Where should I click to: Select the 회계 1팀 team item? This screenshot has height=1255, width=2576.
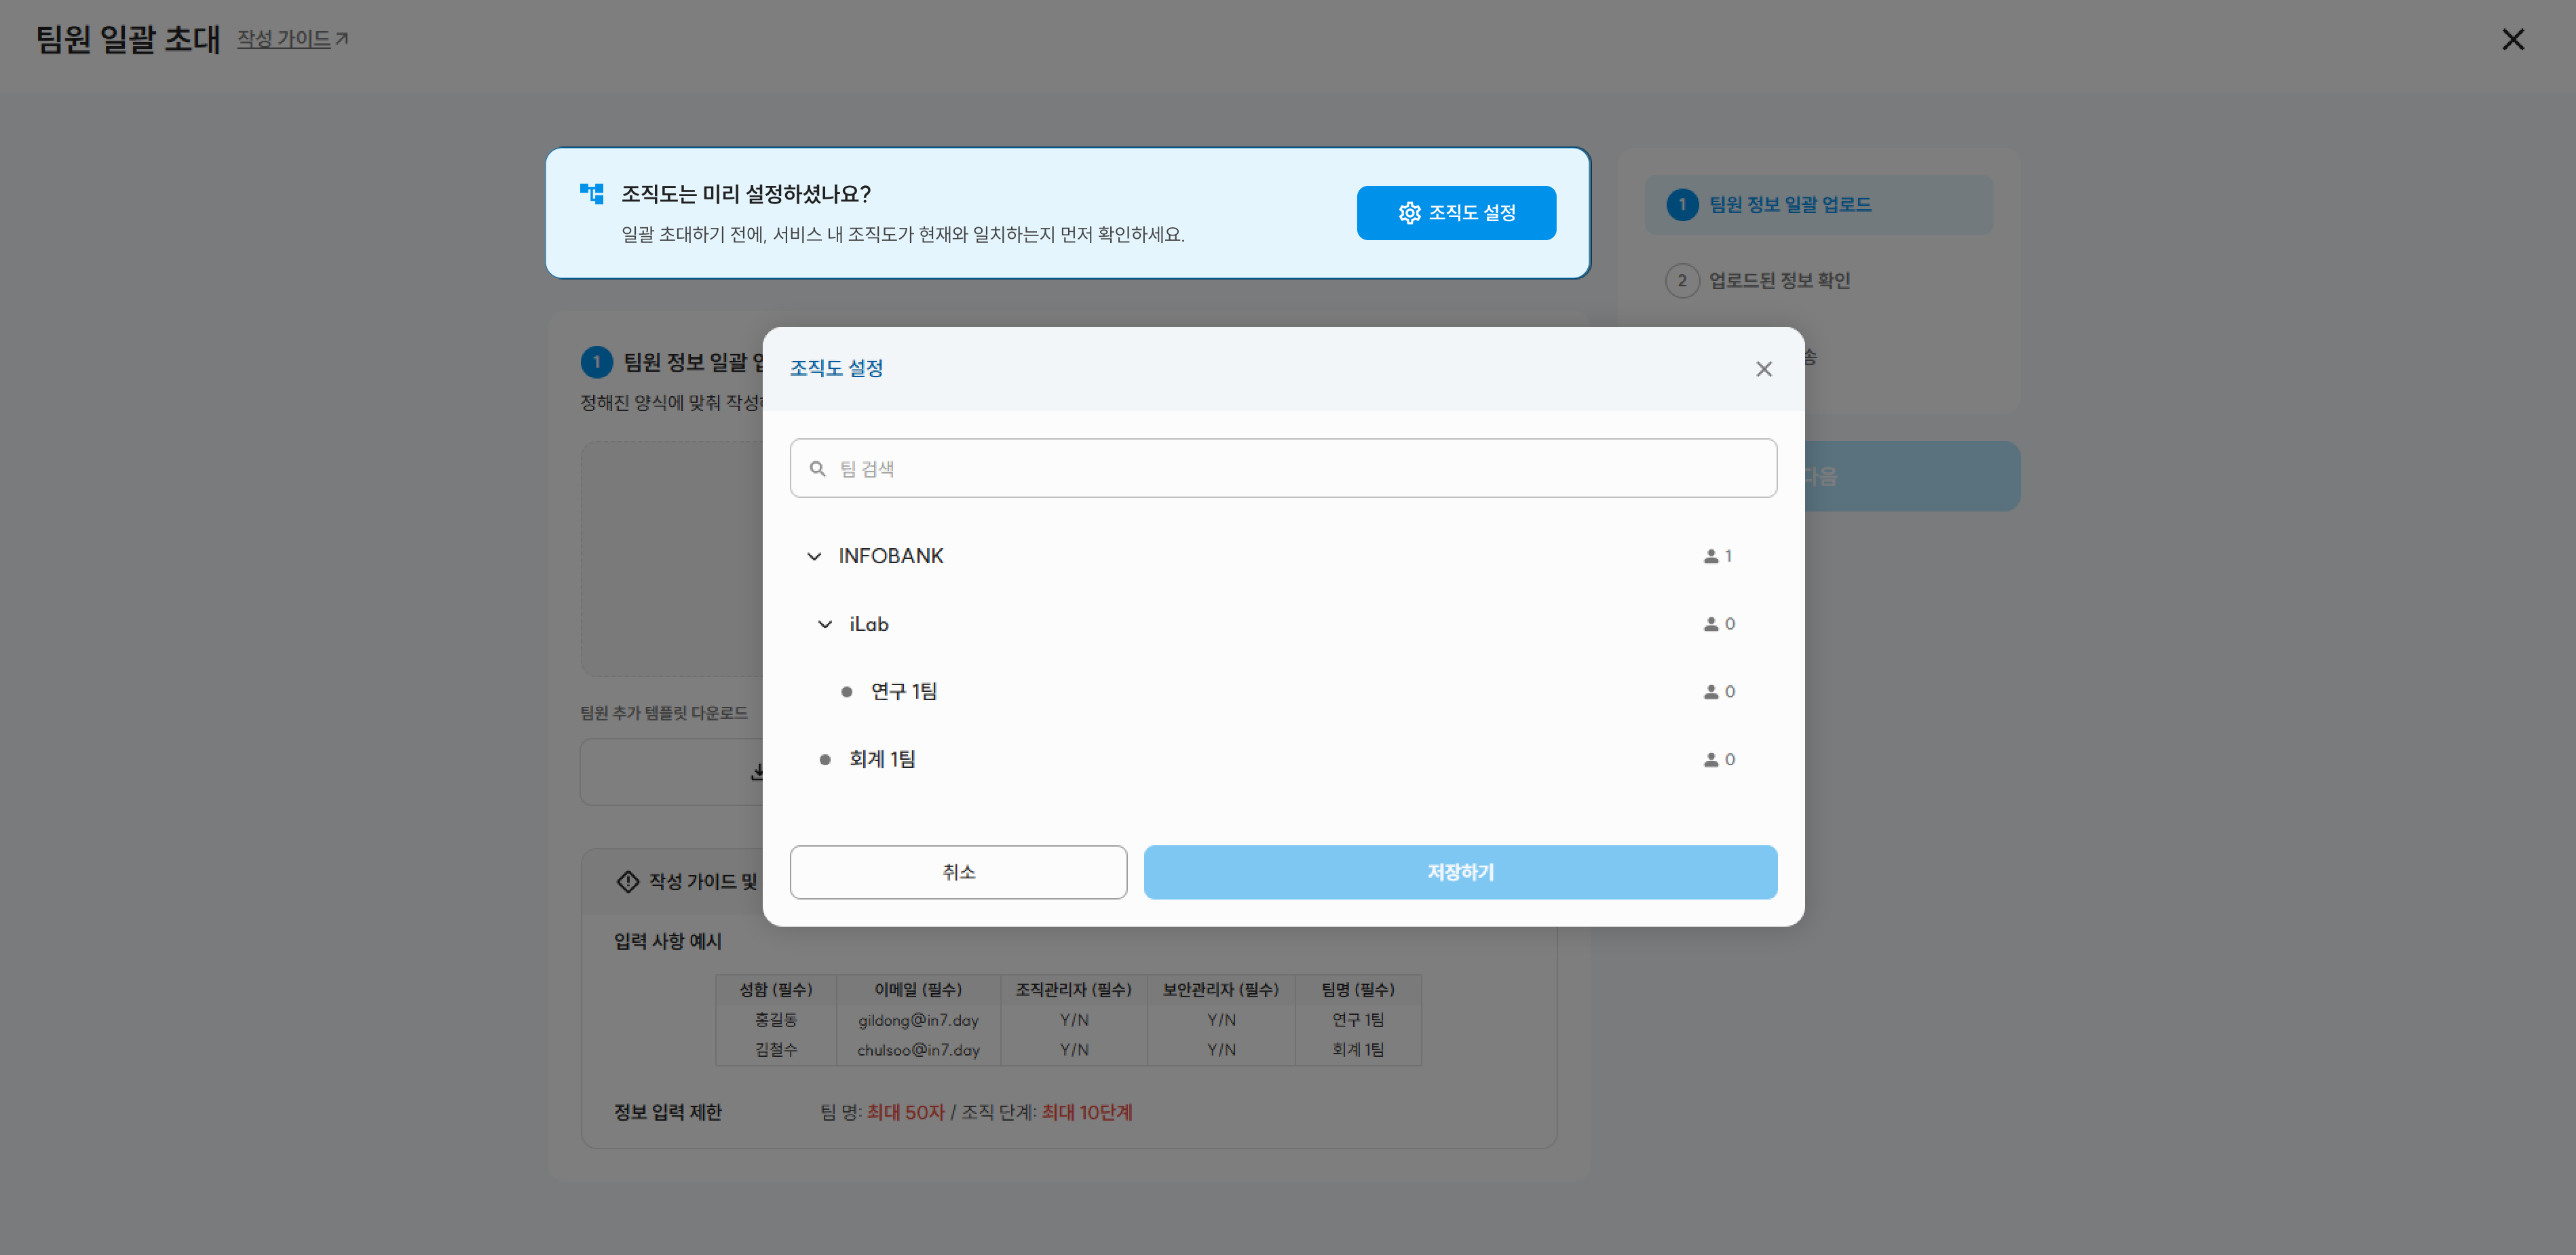[x=882, y=760]
